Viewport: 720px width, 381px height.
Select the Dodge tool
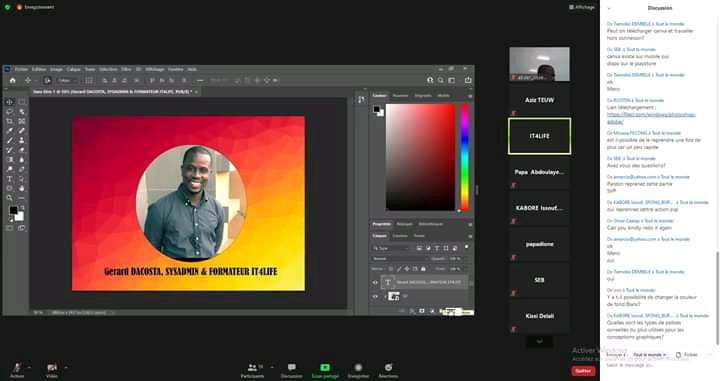[10, 169]
